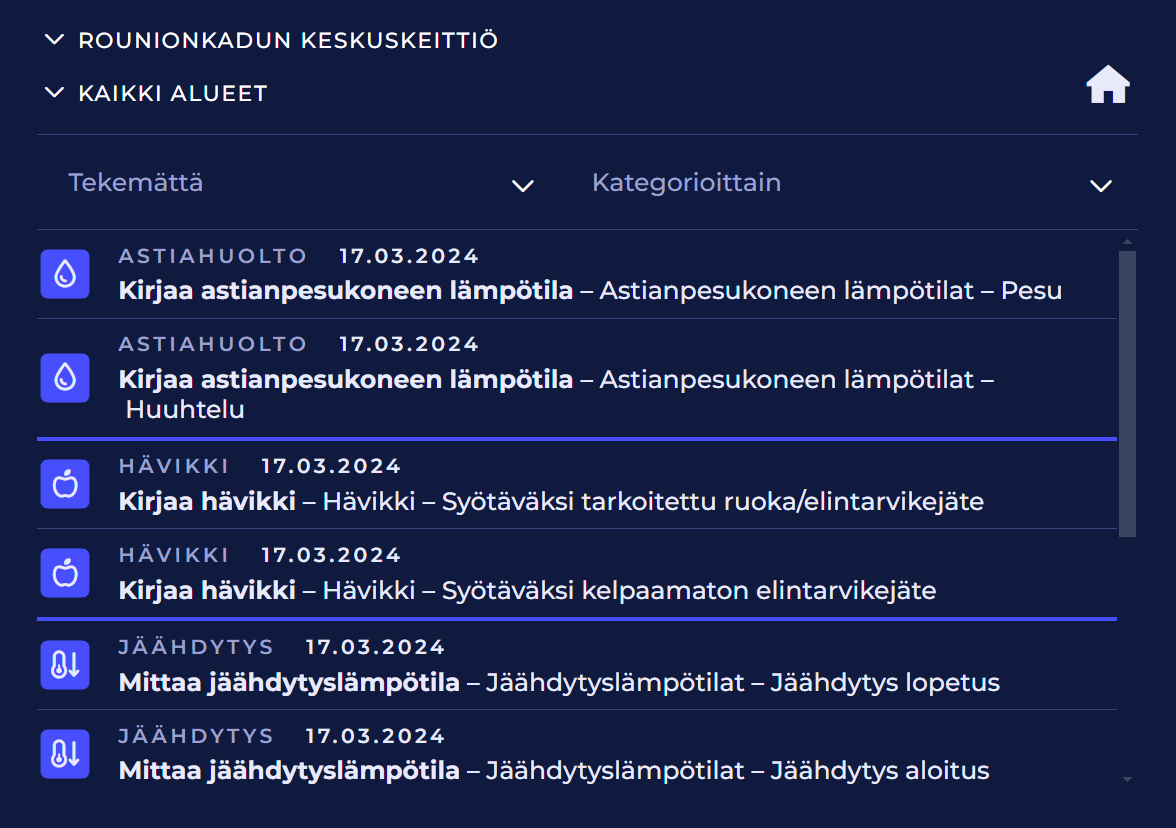Click apple icon for kelpaamaton elintarvikejäte
Screen dimensions: 1176x828
tap(65, 574)
